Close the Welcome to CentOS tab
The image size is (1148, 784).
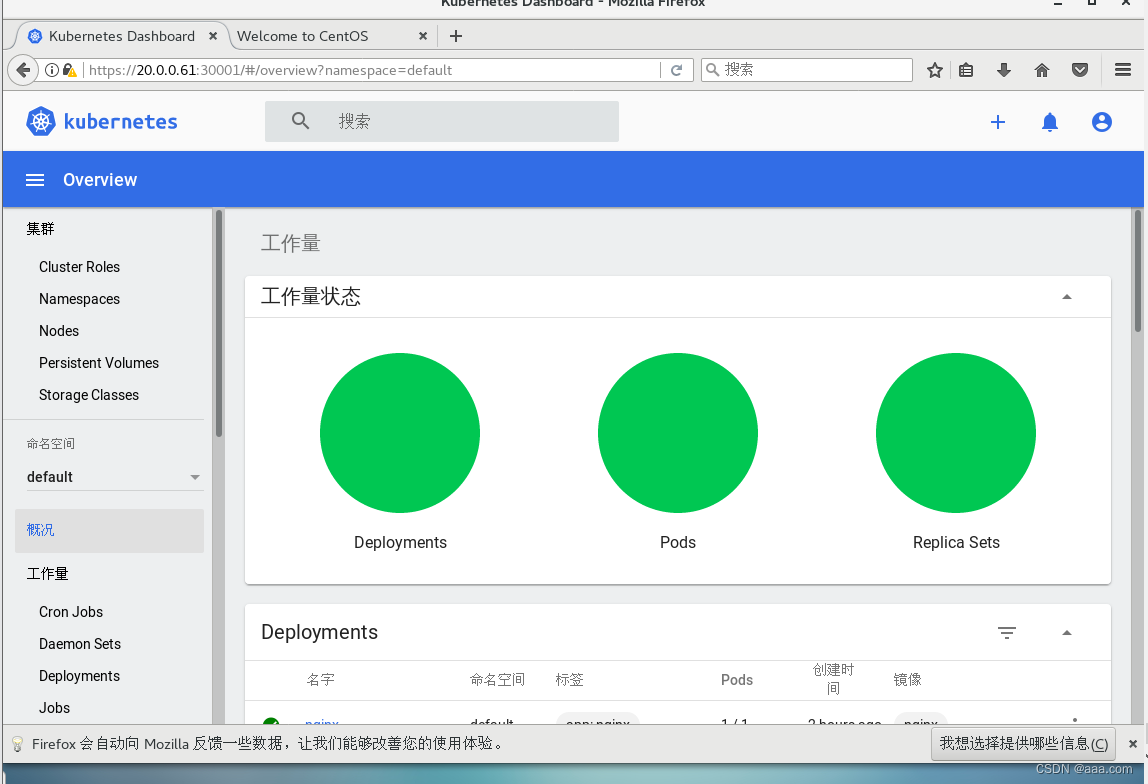422,36
